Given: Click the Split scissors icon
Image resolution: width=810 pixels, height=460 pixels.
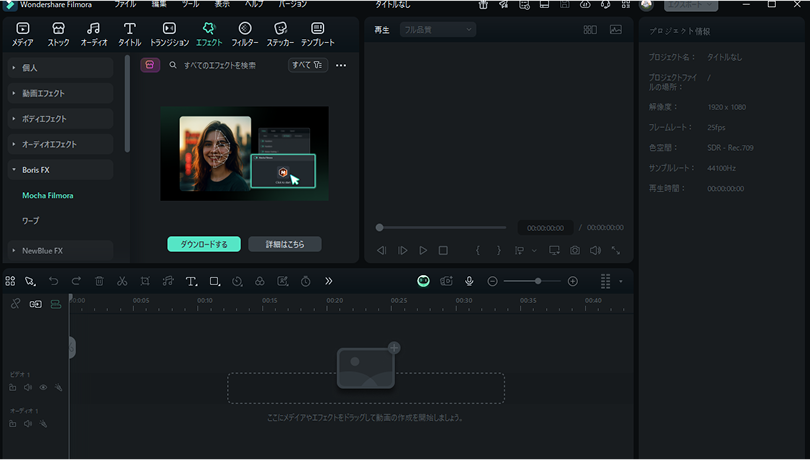Looking at the screenshot, I should [122, 281].
